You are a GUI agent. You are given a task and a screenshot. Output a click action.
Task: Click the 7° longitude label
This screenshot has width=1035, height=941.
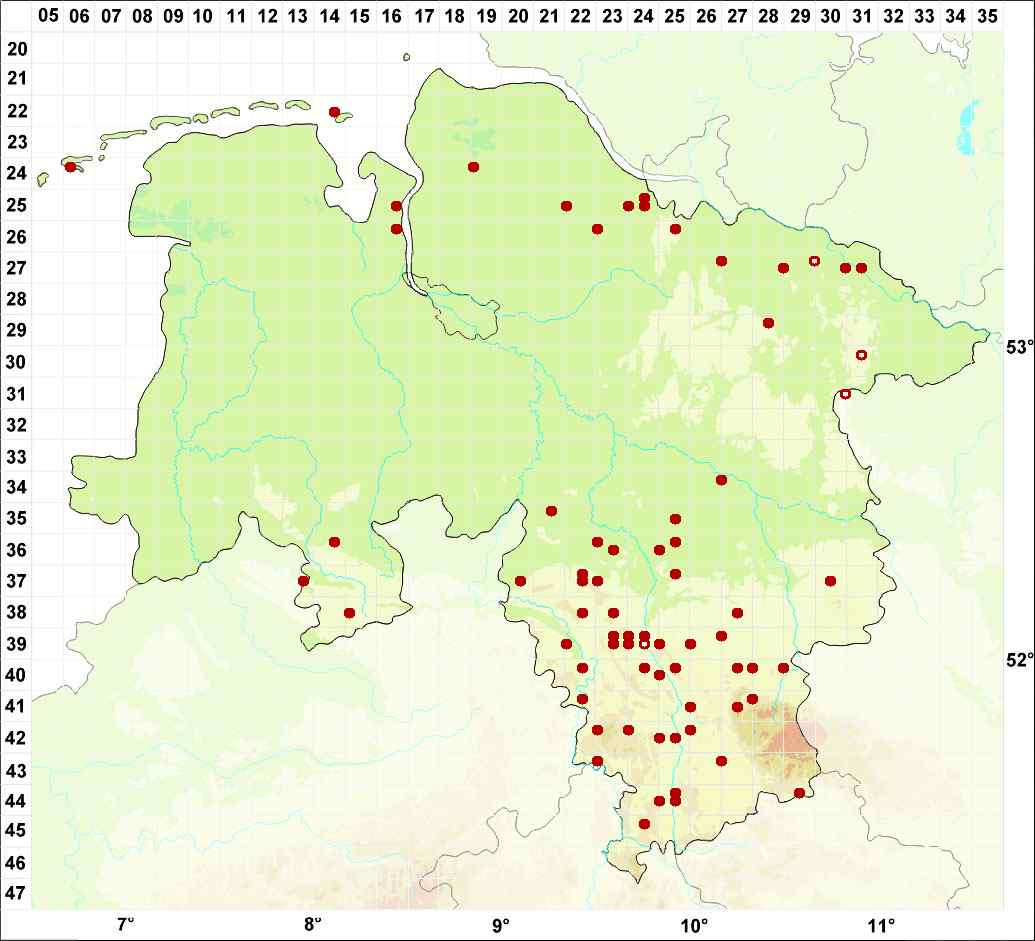[x=125, y=923]
